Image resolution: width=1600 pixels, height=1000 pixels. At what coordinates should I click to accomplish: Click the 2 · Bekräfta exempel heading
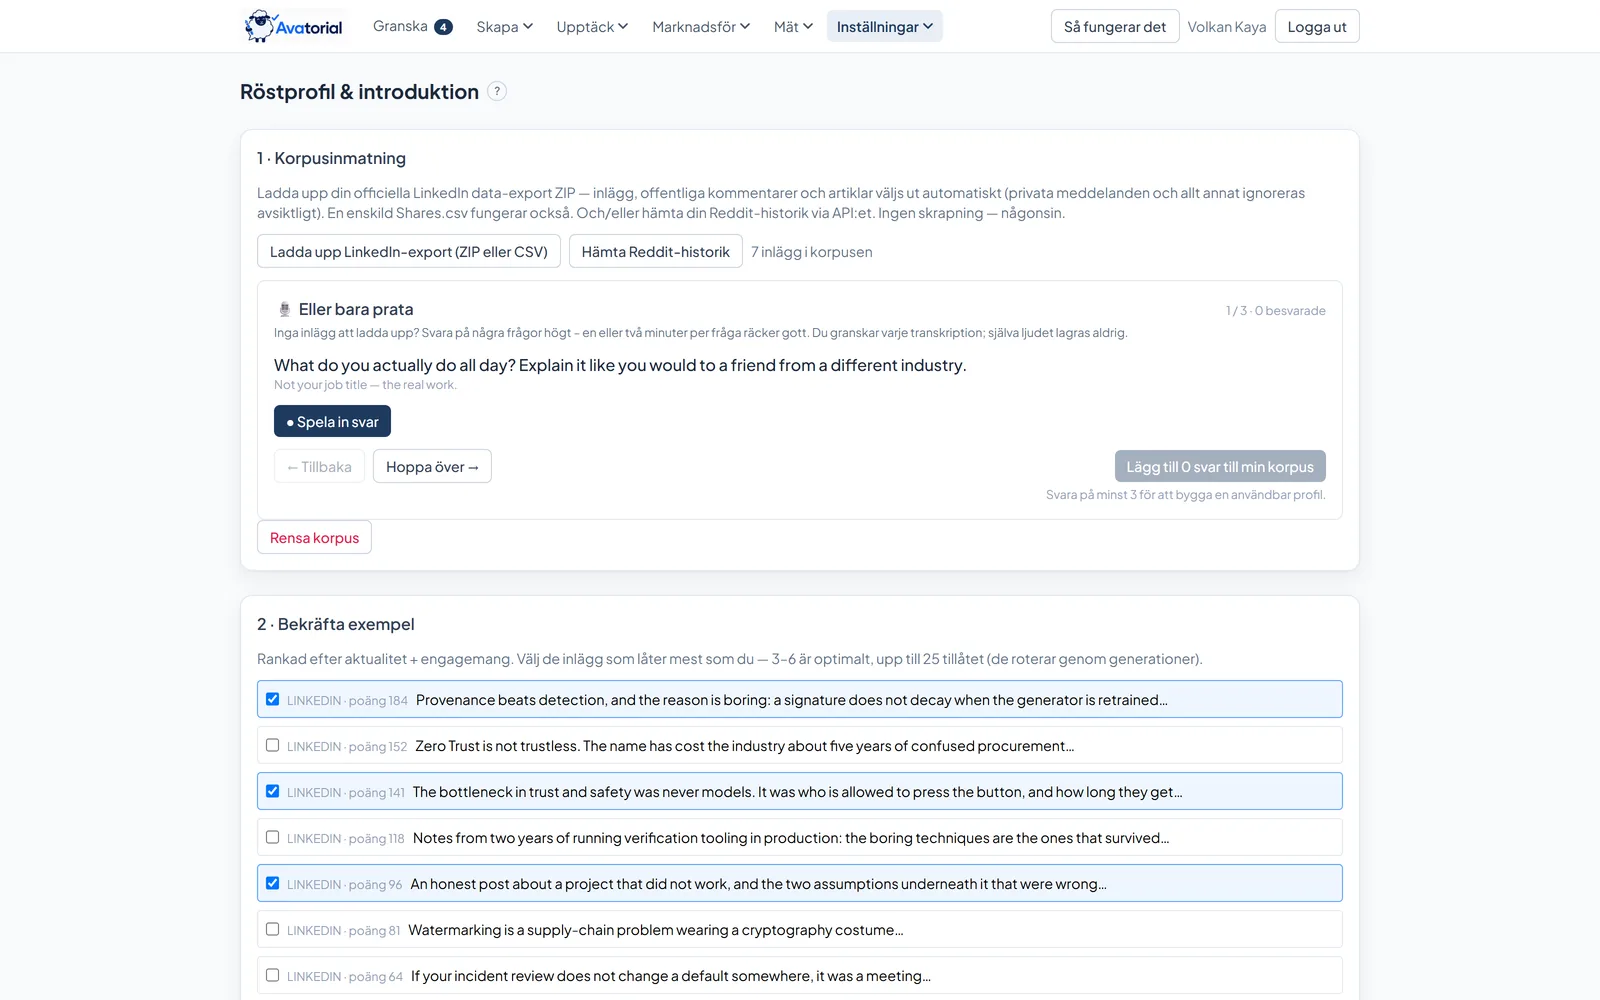[335, 624]
